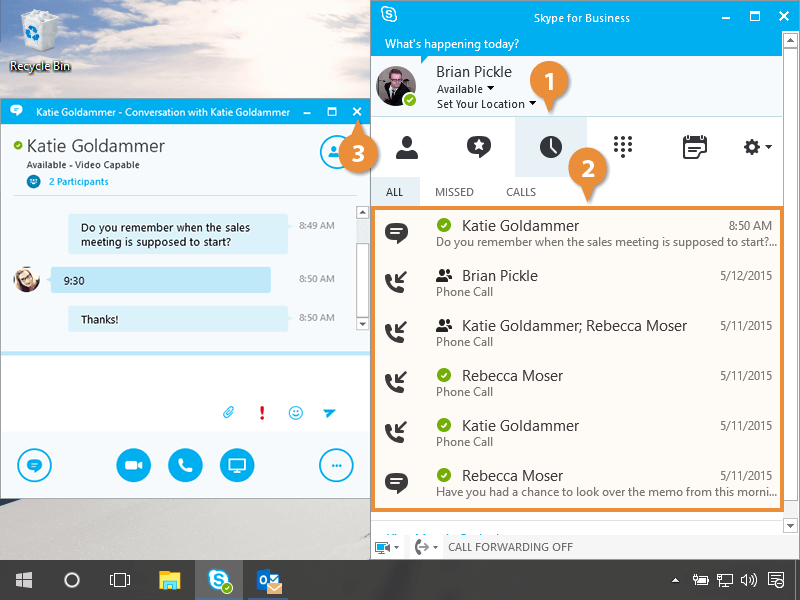
Task: Click the phone call button in conversation
Action: (185, 465)
